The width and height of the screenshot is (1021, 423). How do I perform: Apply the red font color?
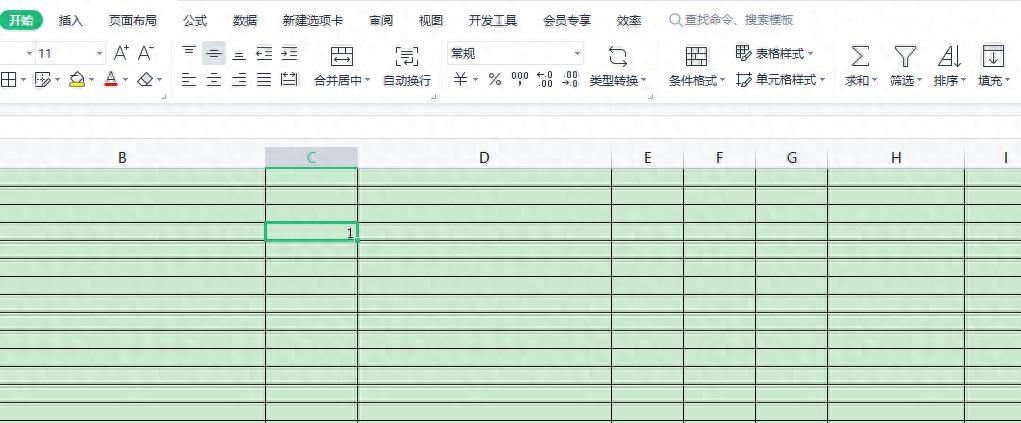pyautogui.click(x=111, y=79)
